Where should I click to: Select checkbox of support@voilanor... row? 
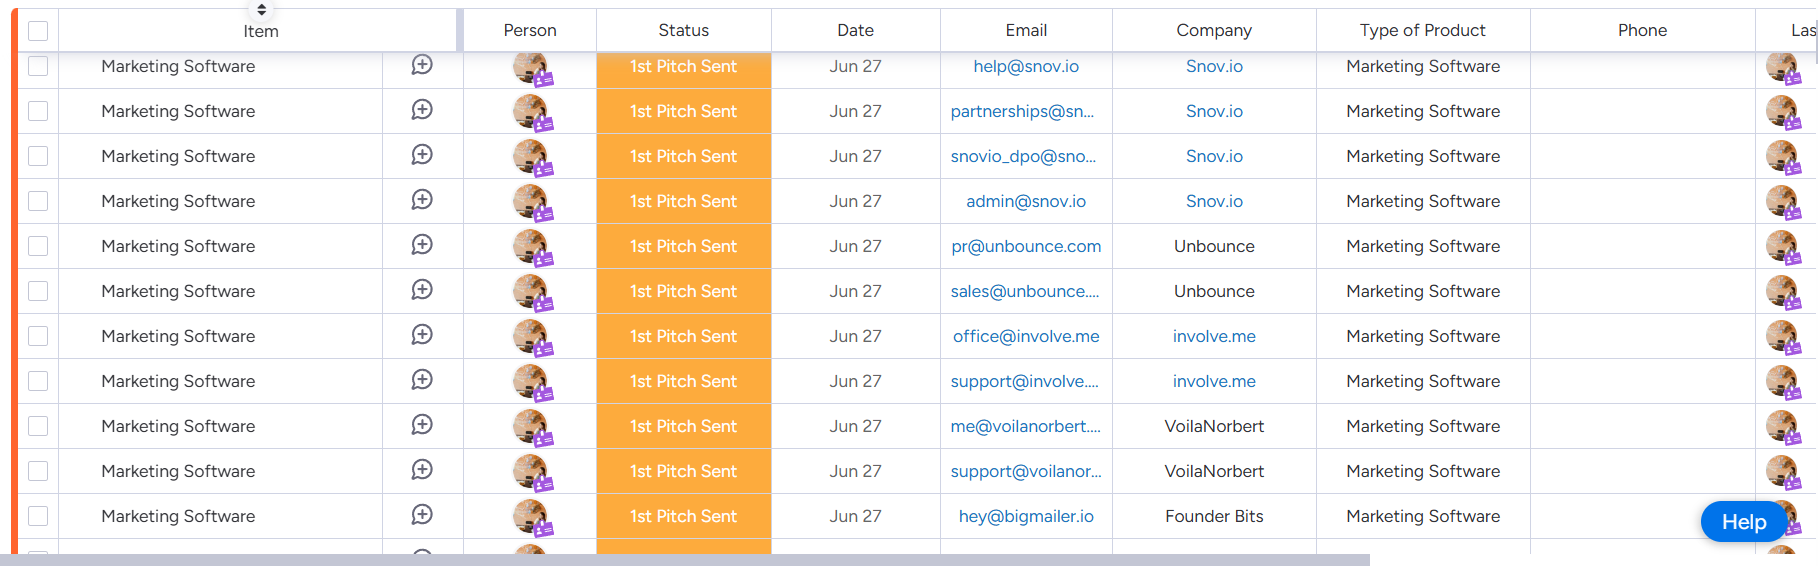click(x=38, y=471)
